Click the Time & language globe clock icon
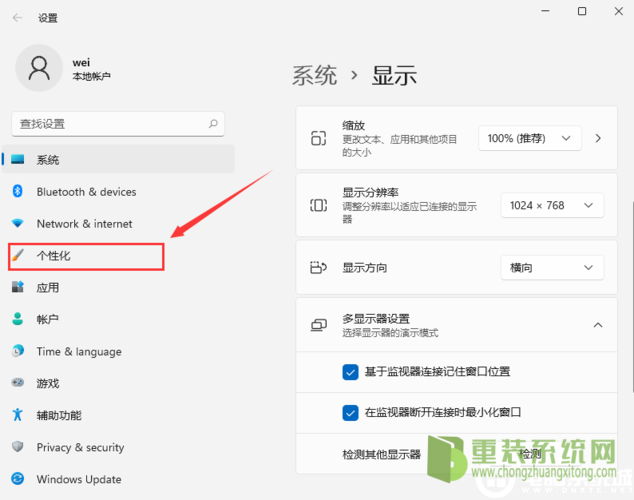Screen dimensions: 634x500 pos(18,351)
